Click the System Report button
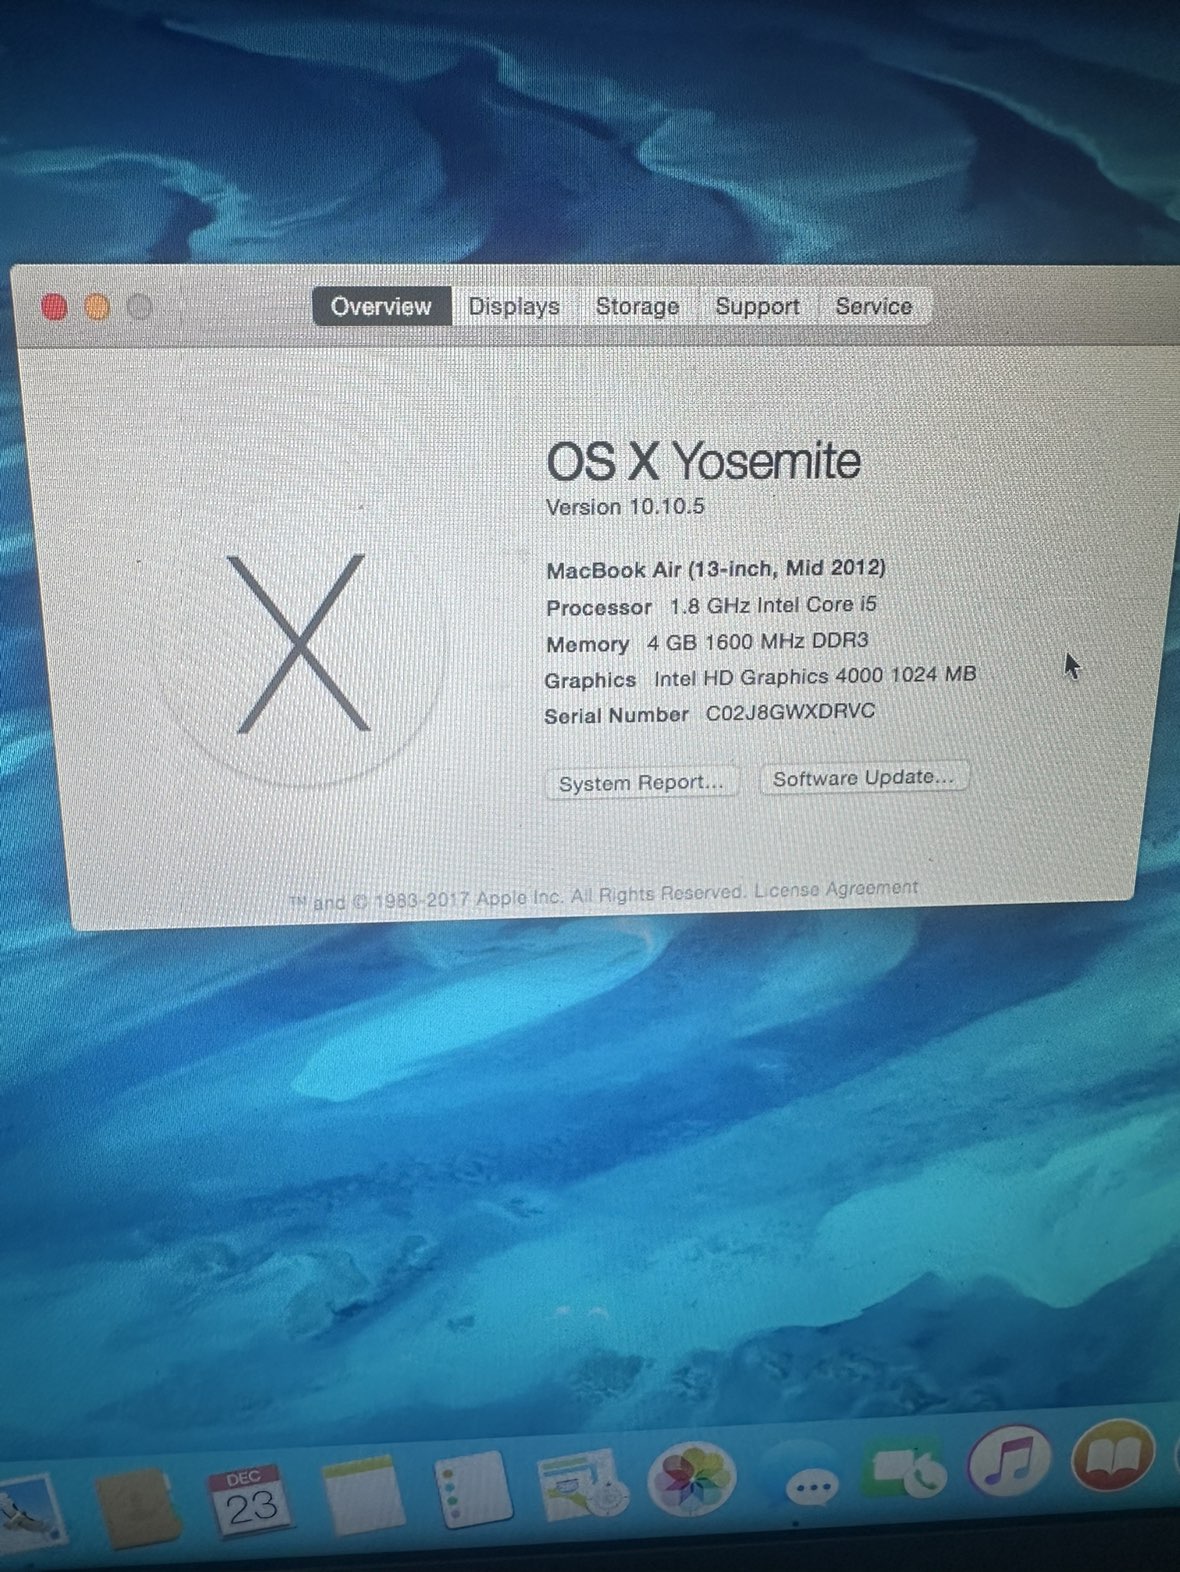1180x1572 pixels. click(641, 782)
